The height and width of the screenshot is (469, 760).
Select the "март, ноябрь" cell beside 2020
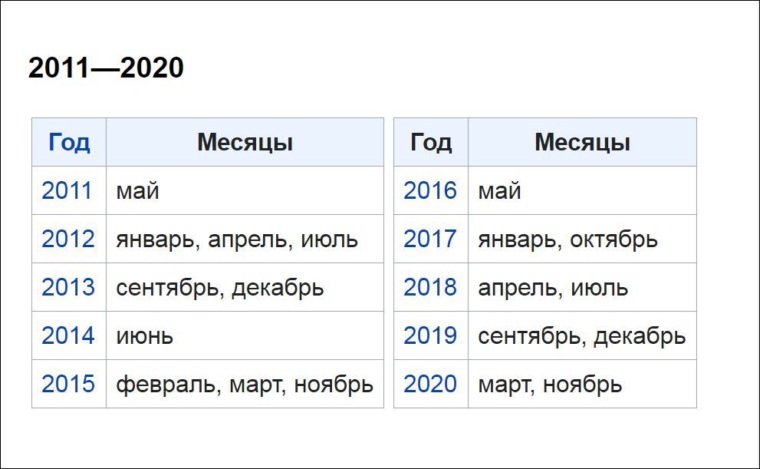coord(549,383)
